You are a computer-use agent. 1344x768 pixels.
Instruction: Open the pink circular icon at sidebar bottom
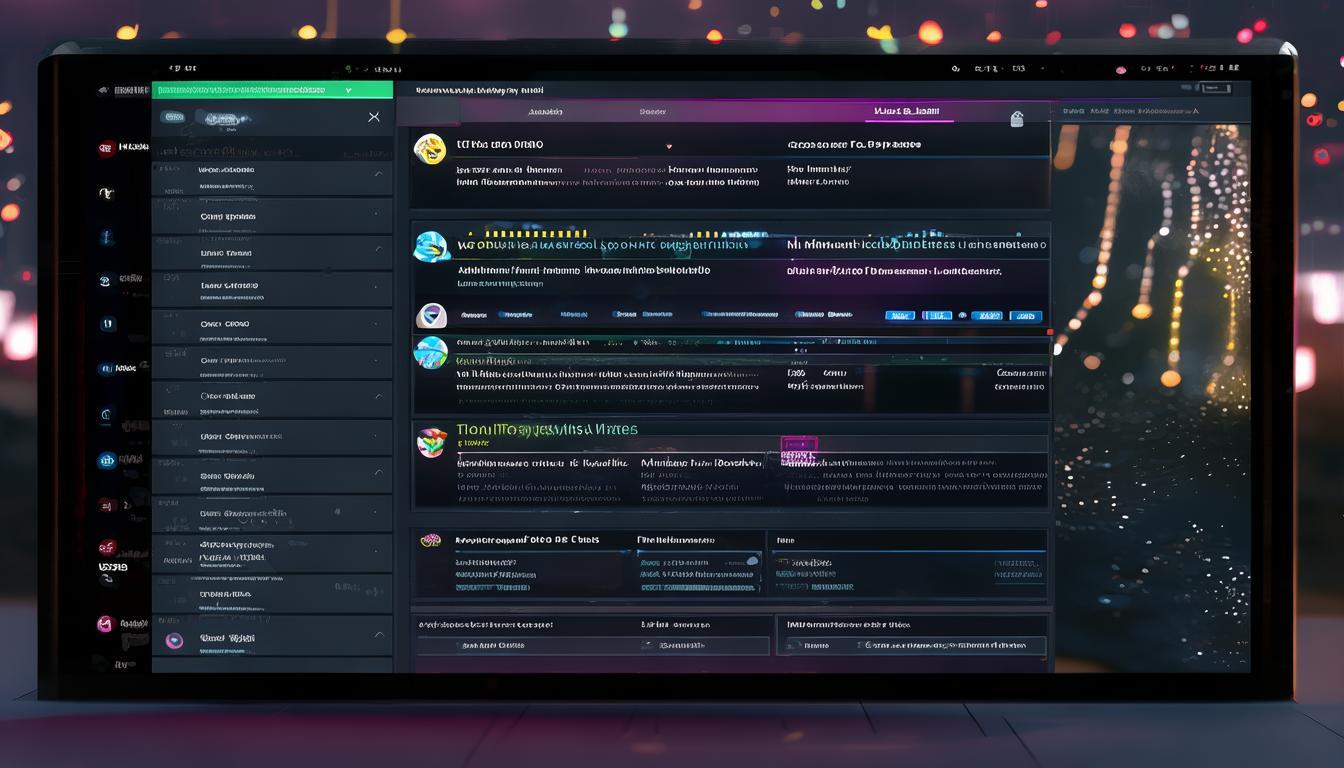(x=105, y=624)
